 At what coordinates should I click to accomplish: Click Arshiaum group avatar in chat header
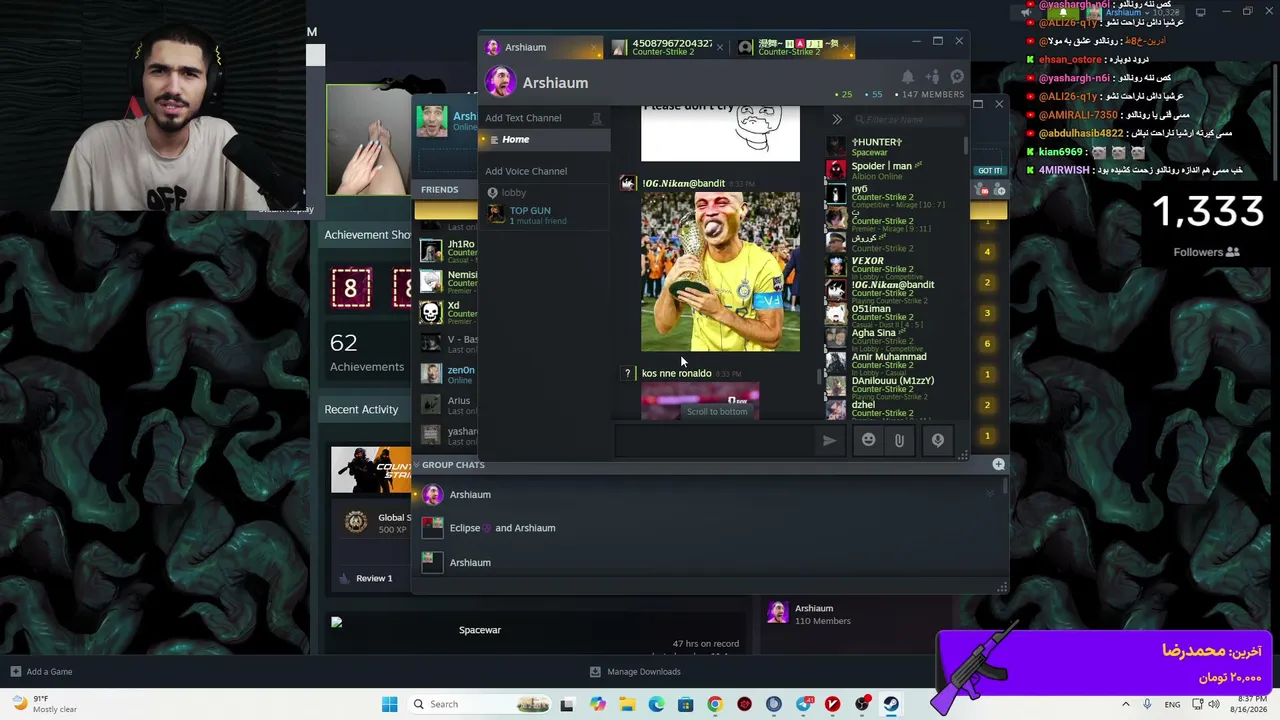[x=500, y=82]
